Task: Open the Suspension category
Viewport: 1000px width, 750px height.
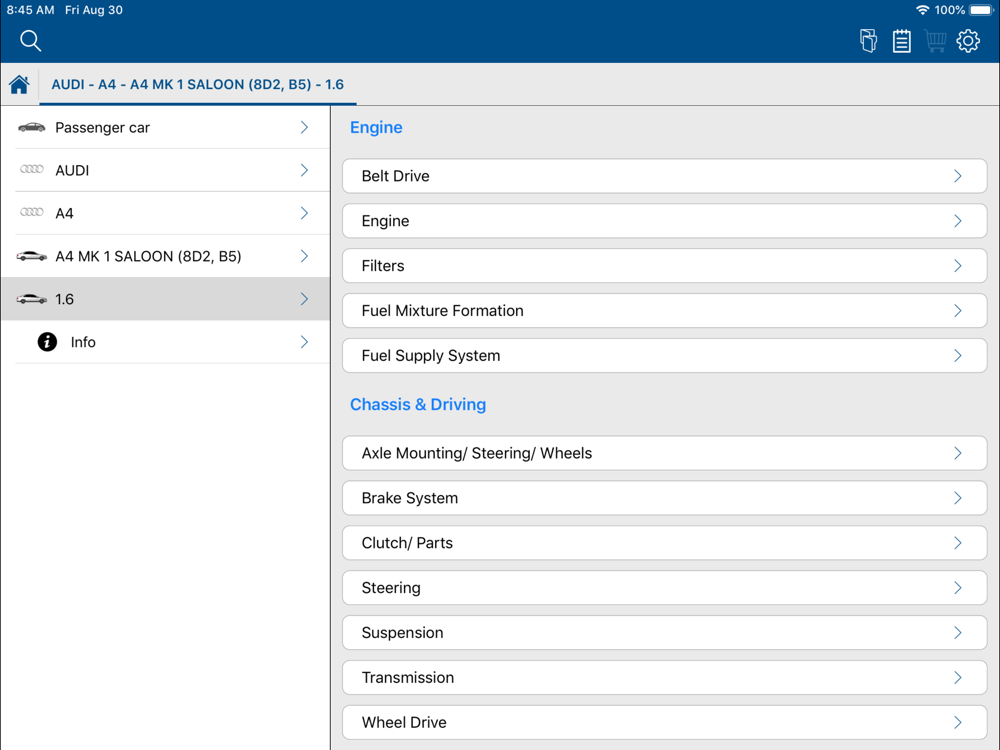Action: click(x=664, y=633)
